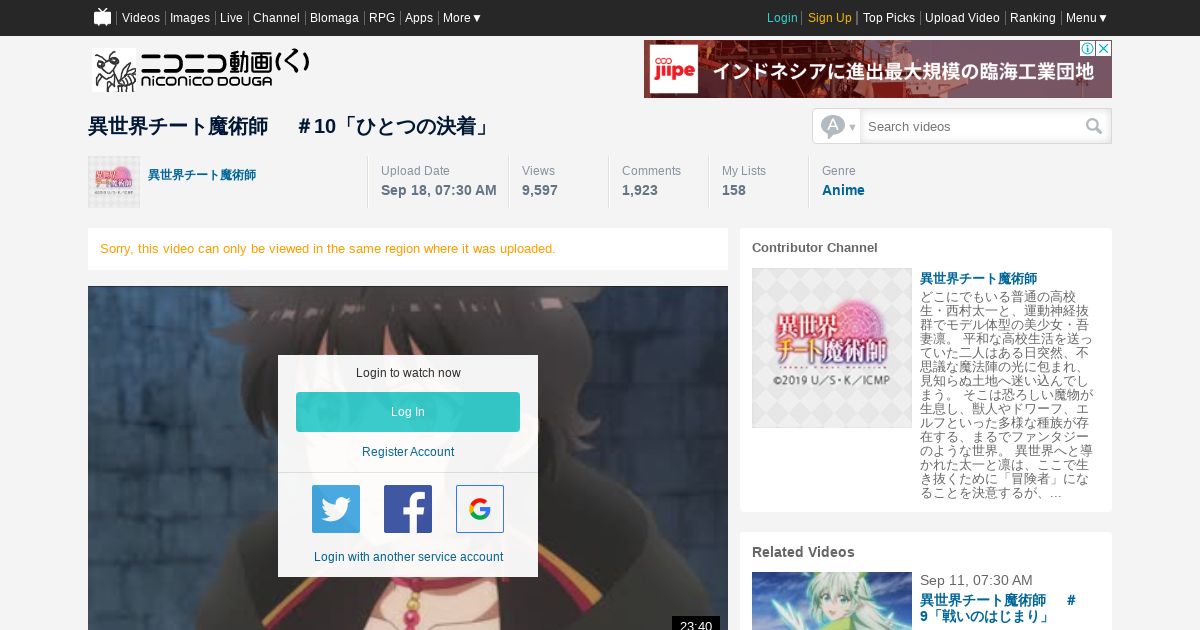Click Login with another service account
The image size is (1200, 630).
(408, 557)
